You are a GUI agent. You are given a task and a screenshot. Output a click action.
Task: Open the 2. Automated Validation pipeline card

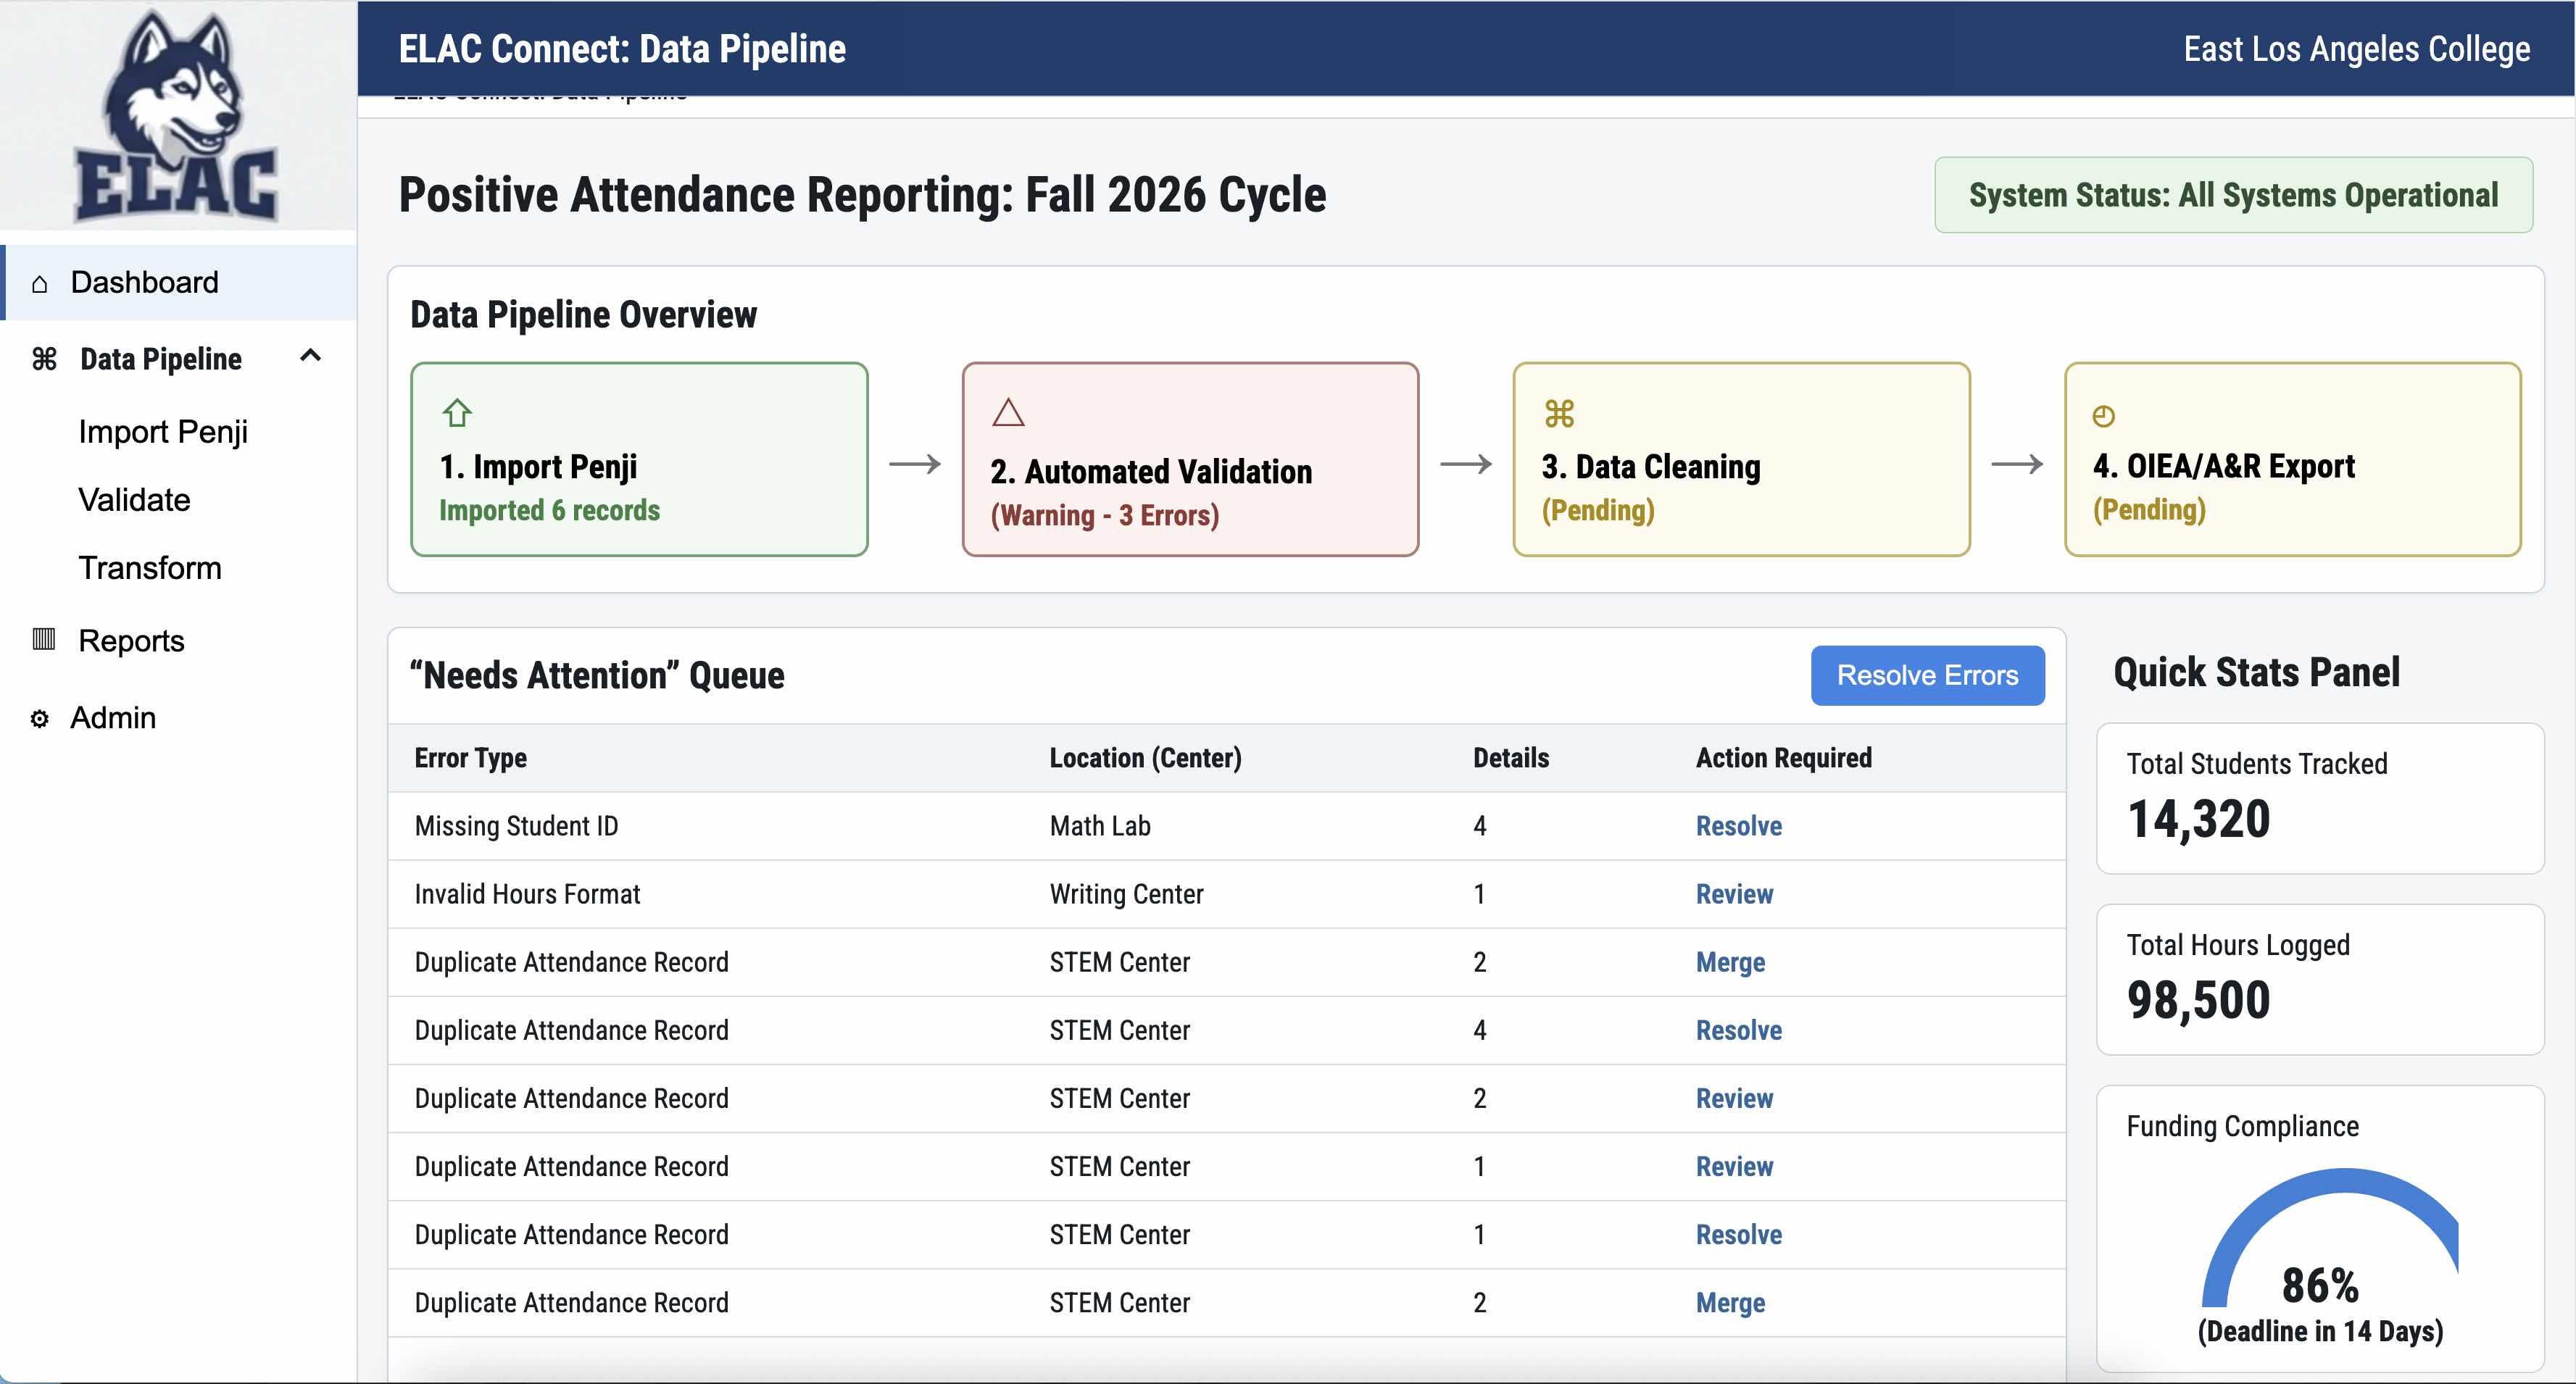point(1190,459)
